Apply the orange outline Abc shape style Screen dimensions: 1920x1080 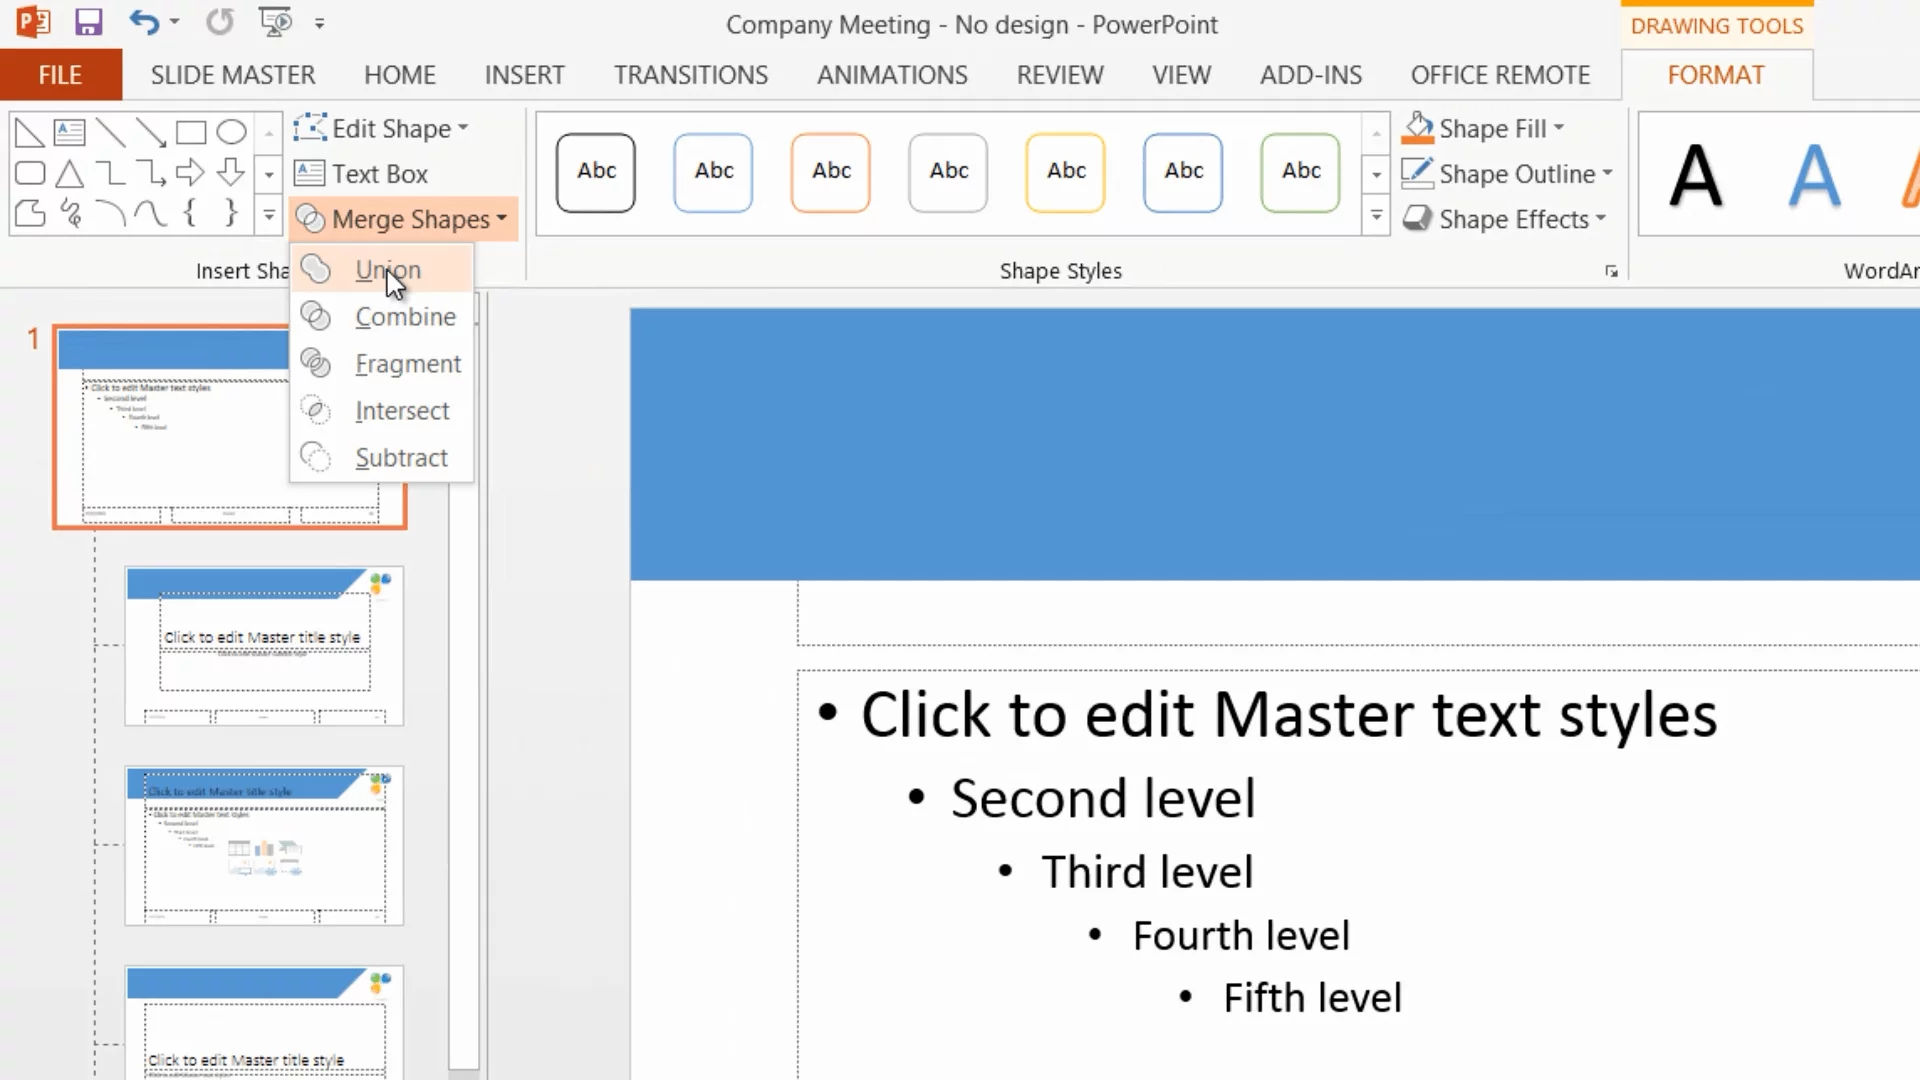pos(830,172)
